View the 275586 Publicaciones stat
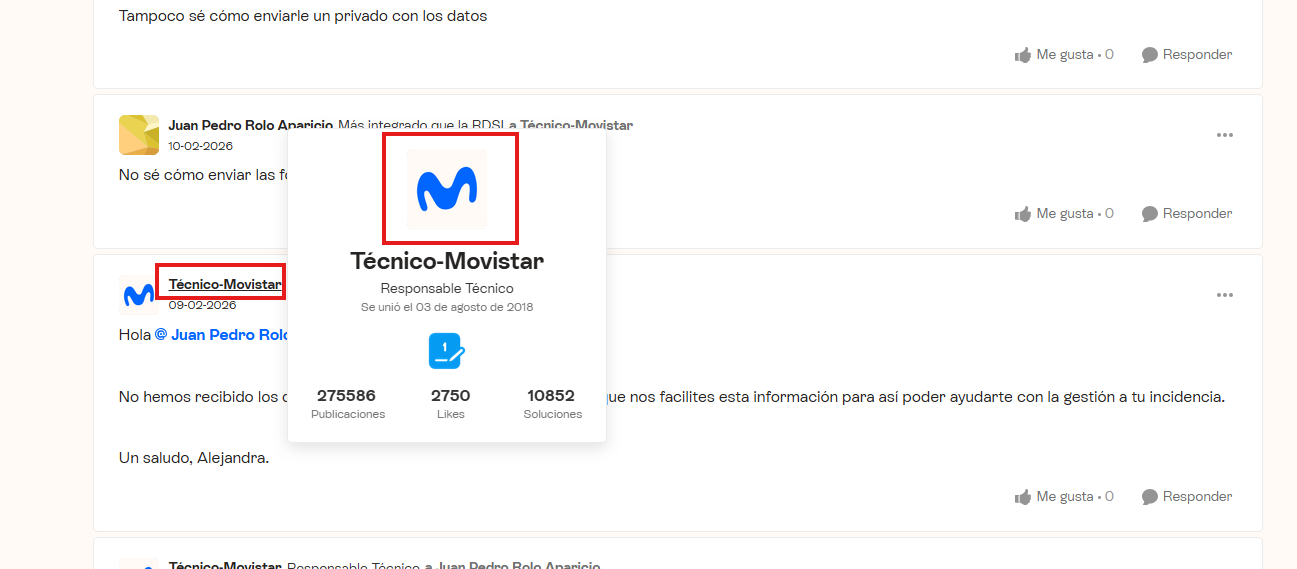Viewport: 1297px width, 569px height. tap(347, 403)
